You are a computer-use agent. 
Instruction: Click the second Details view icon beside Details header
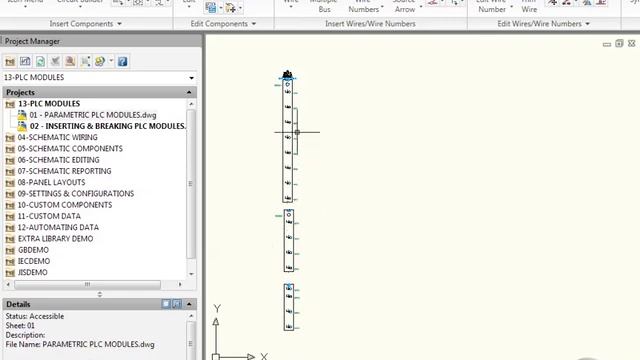pos(177,304)
